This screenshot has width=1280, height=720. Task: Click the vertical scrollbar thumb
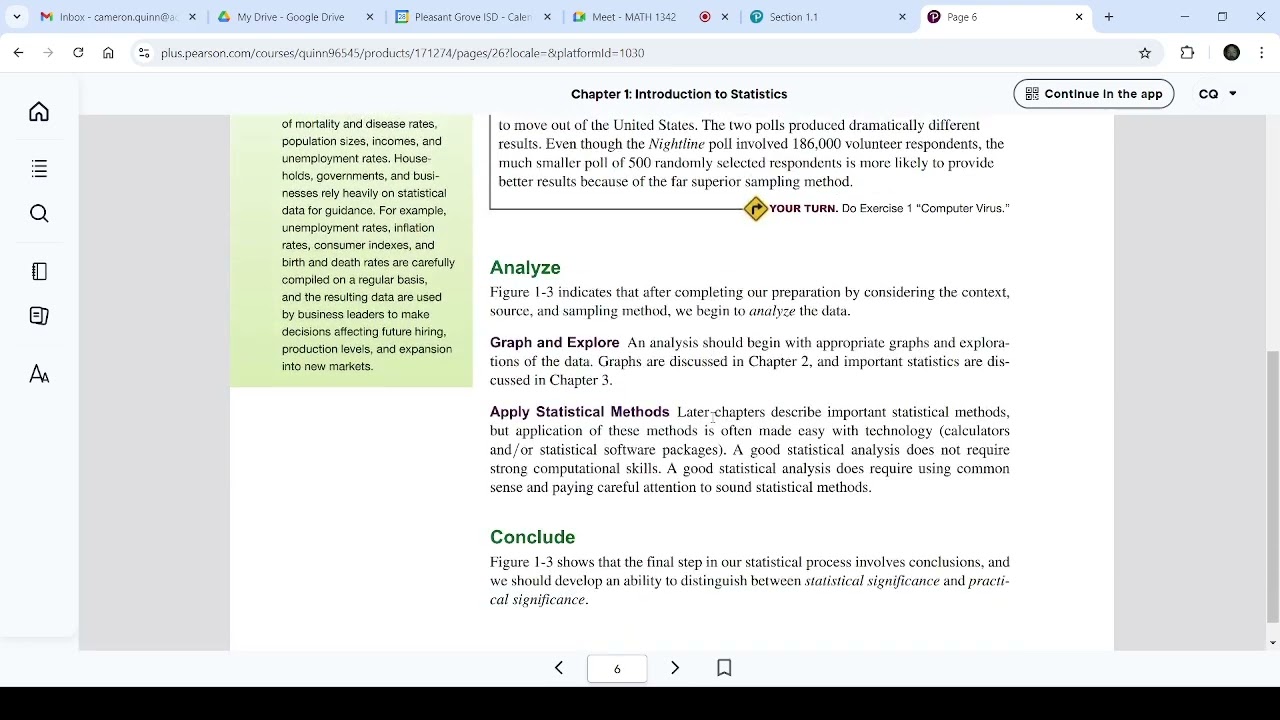click(1272, 487)
